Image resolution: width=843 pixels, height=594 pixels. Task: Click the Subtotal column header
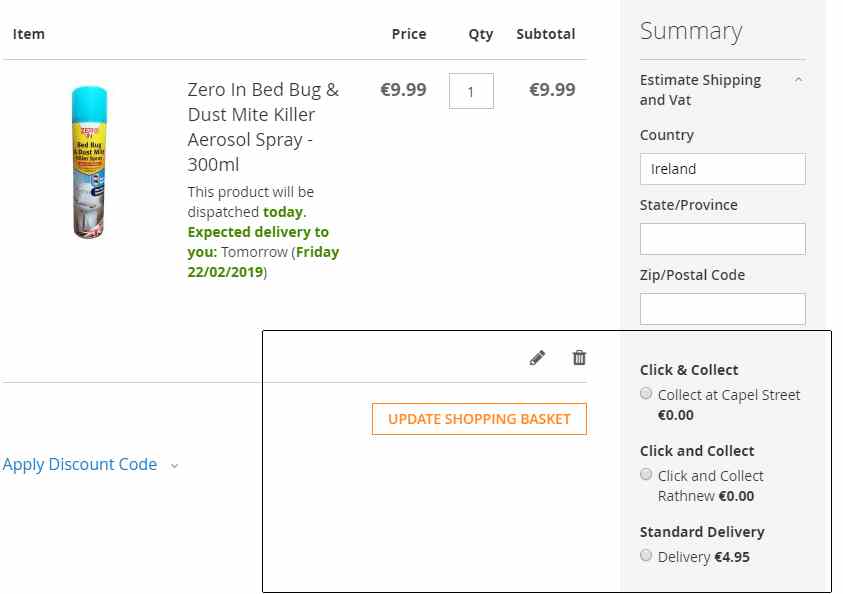tap(546, 34)
